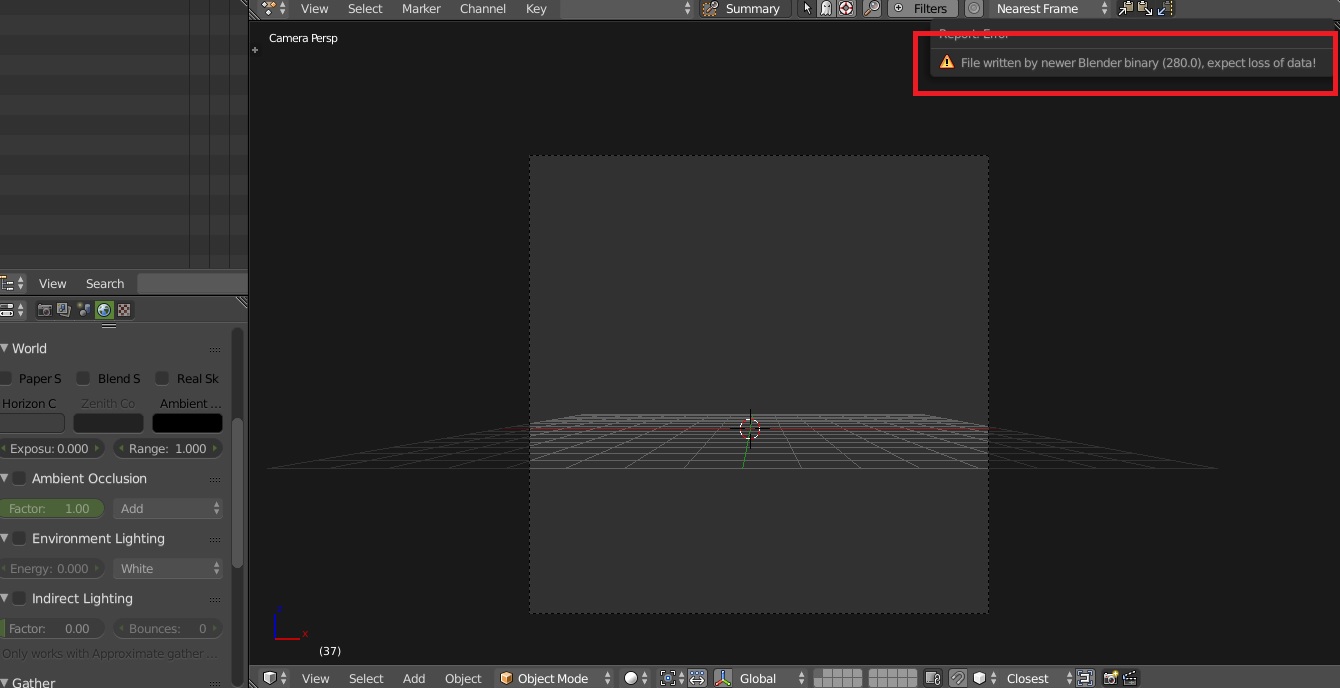The image size is (1340, 688).
Task: Enable the Paper Sky checkbox
Action: click(7, 379)
